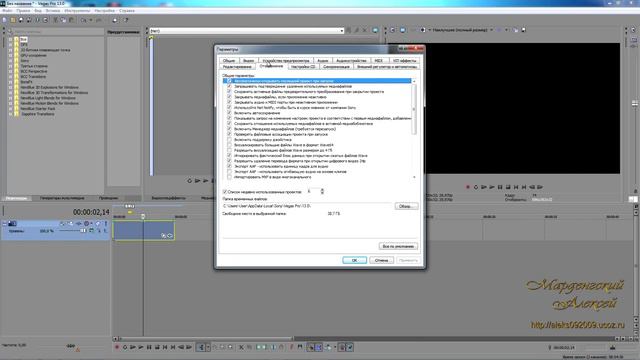The image size is (640, 360).
Task: Open the Инструменты menu
Action: coord(77,11)
